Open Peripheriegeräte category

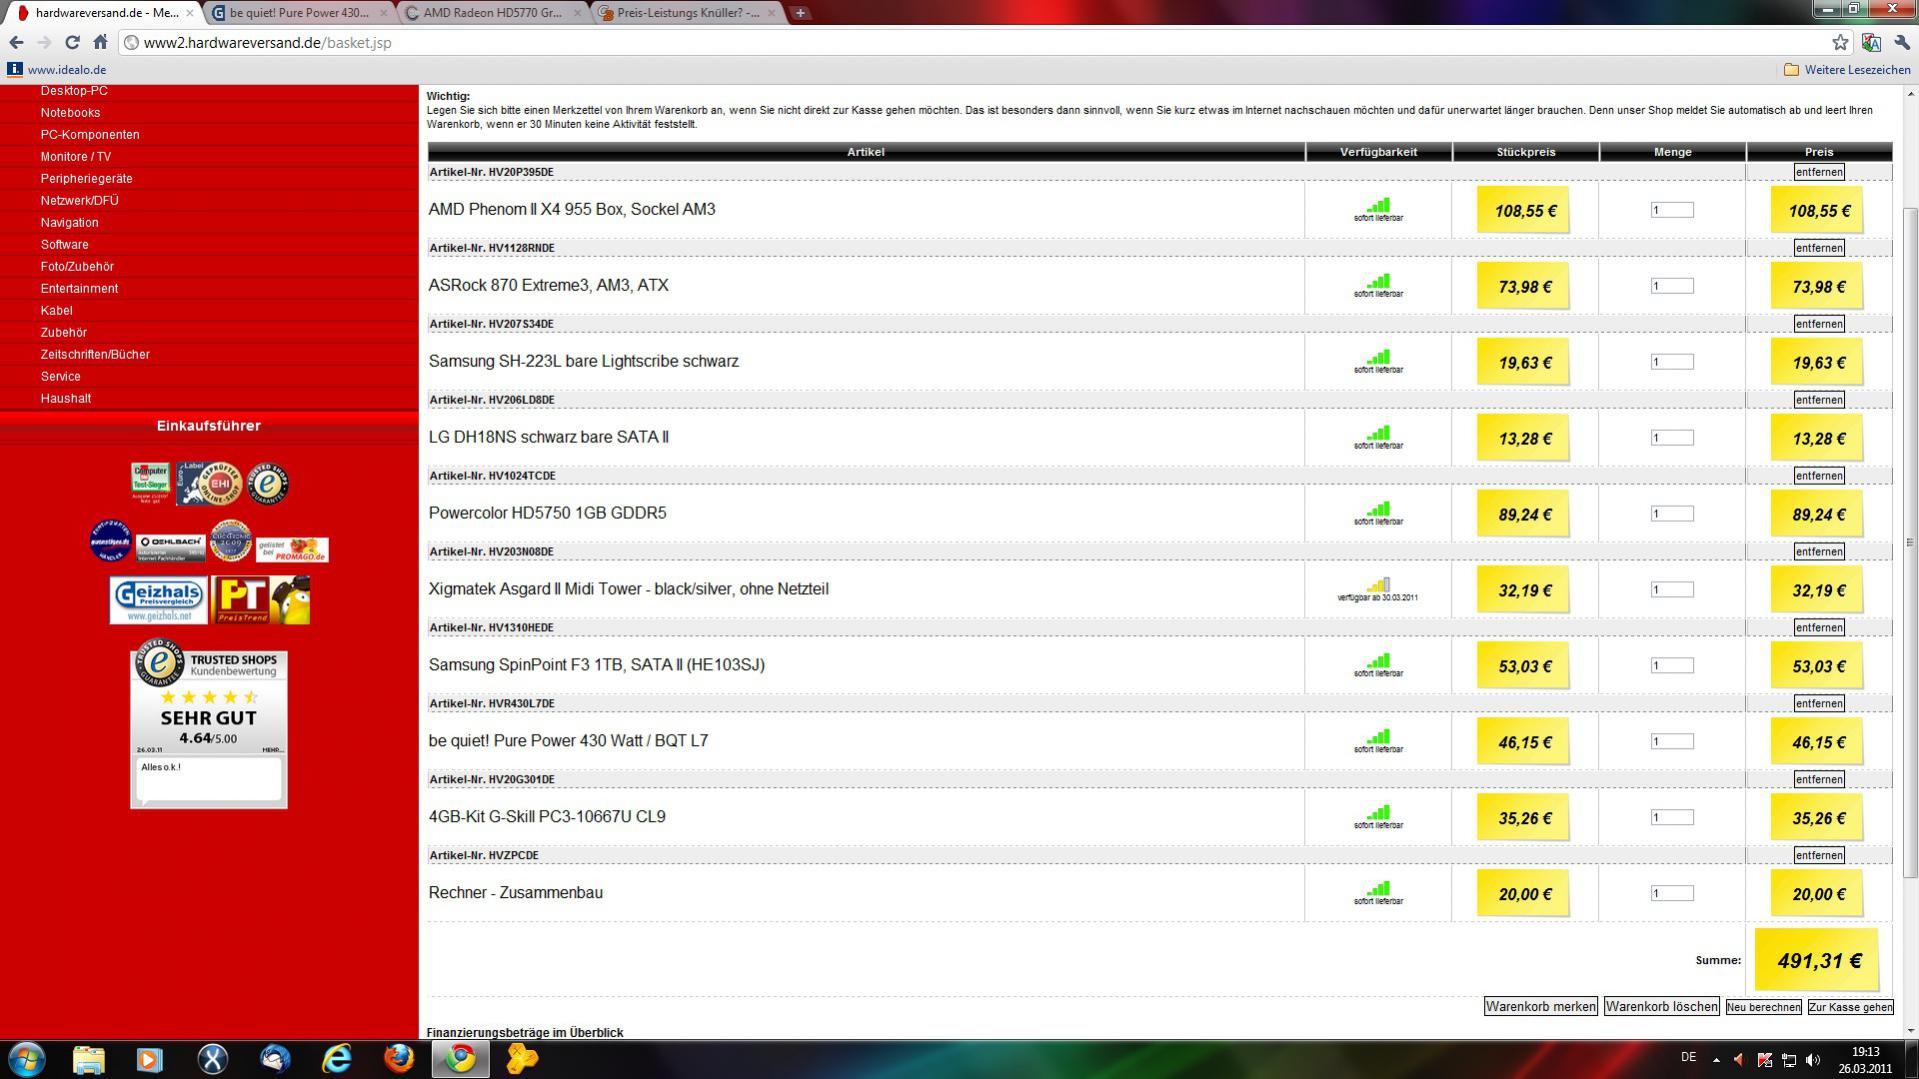point(86,179)
